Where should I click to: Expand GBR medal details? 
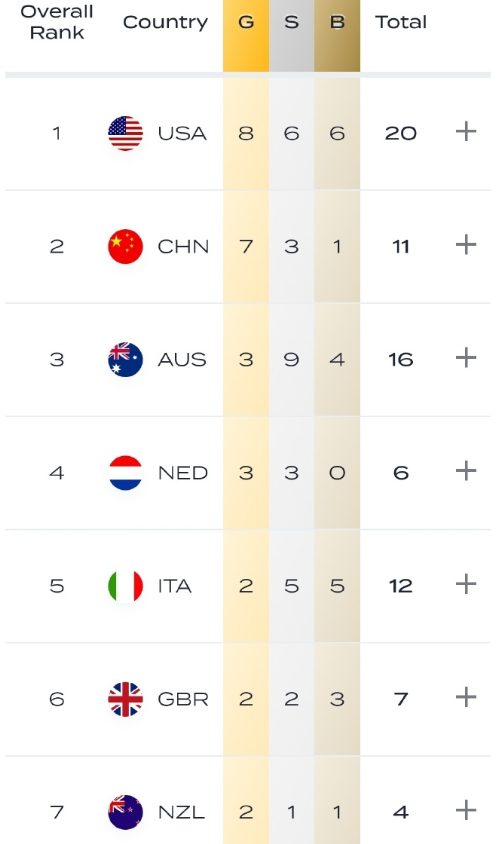(466, 697)
